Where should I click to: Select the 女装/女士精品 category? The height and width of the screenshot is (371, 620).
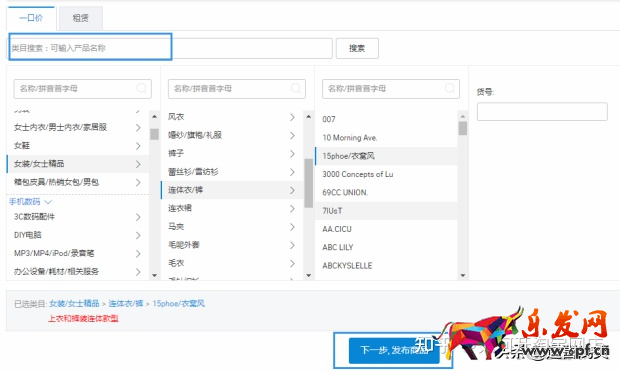point(78,164)
